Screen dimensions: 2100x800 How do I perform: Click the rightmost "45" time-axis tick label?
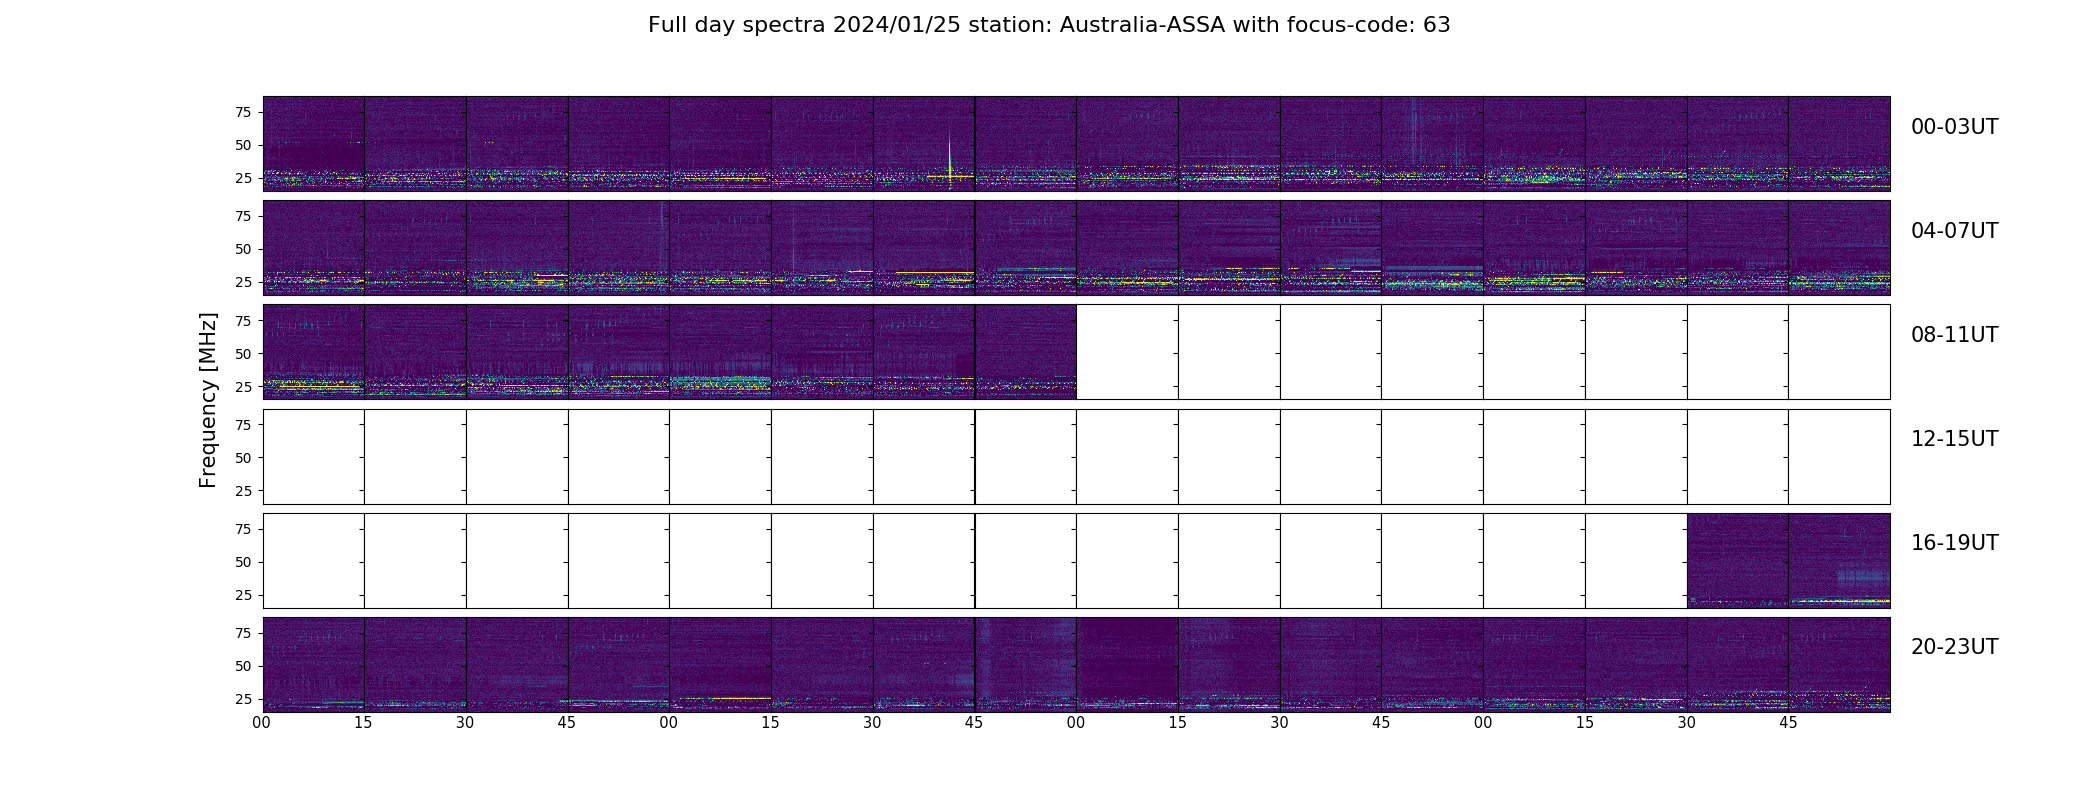pyautogui.click(x=1788, y=723)
